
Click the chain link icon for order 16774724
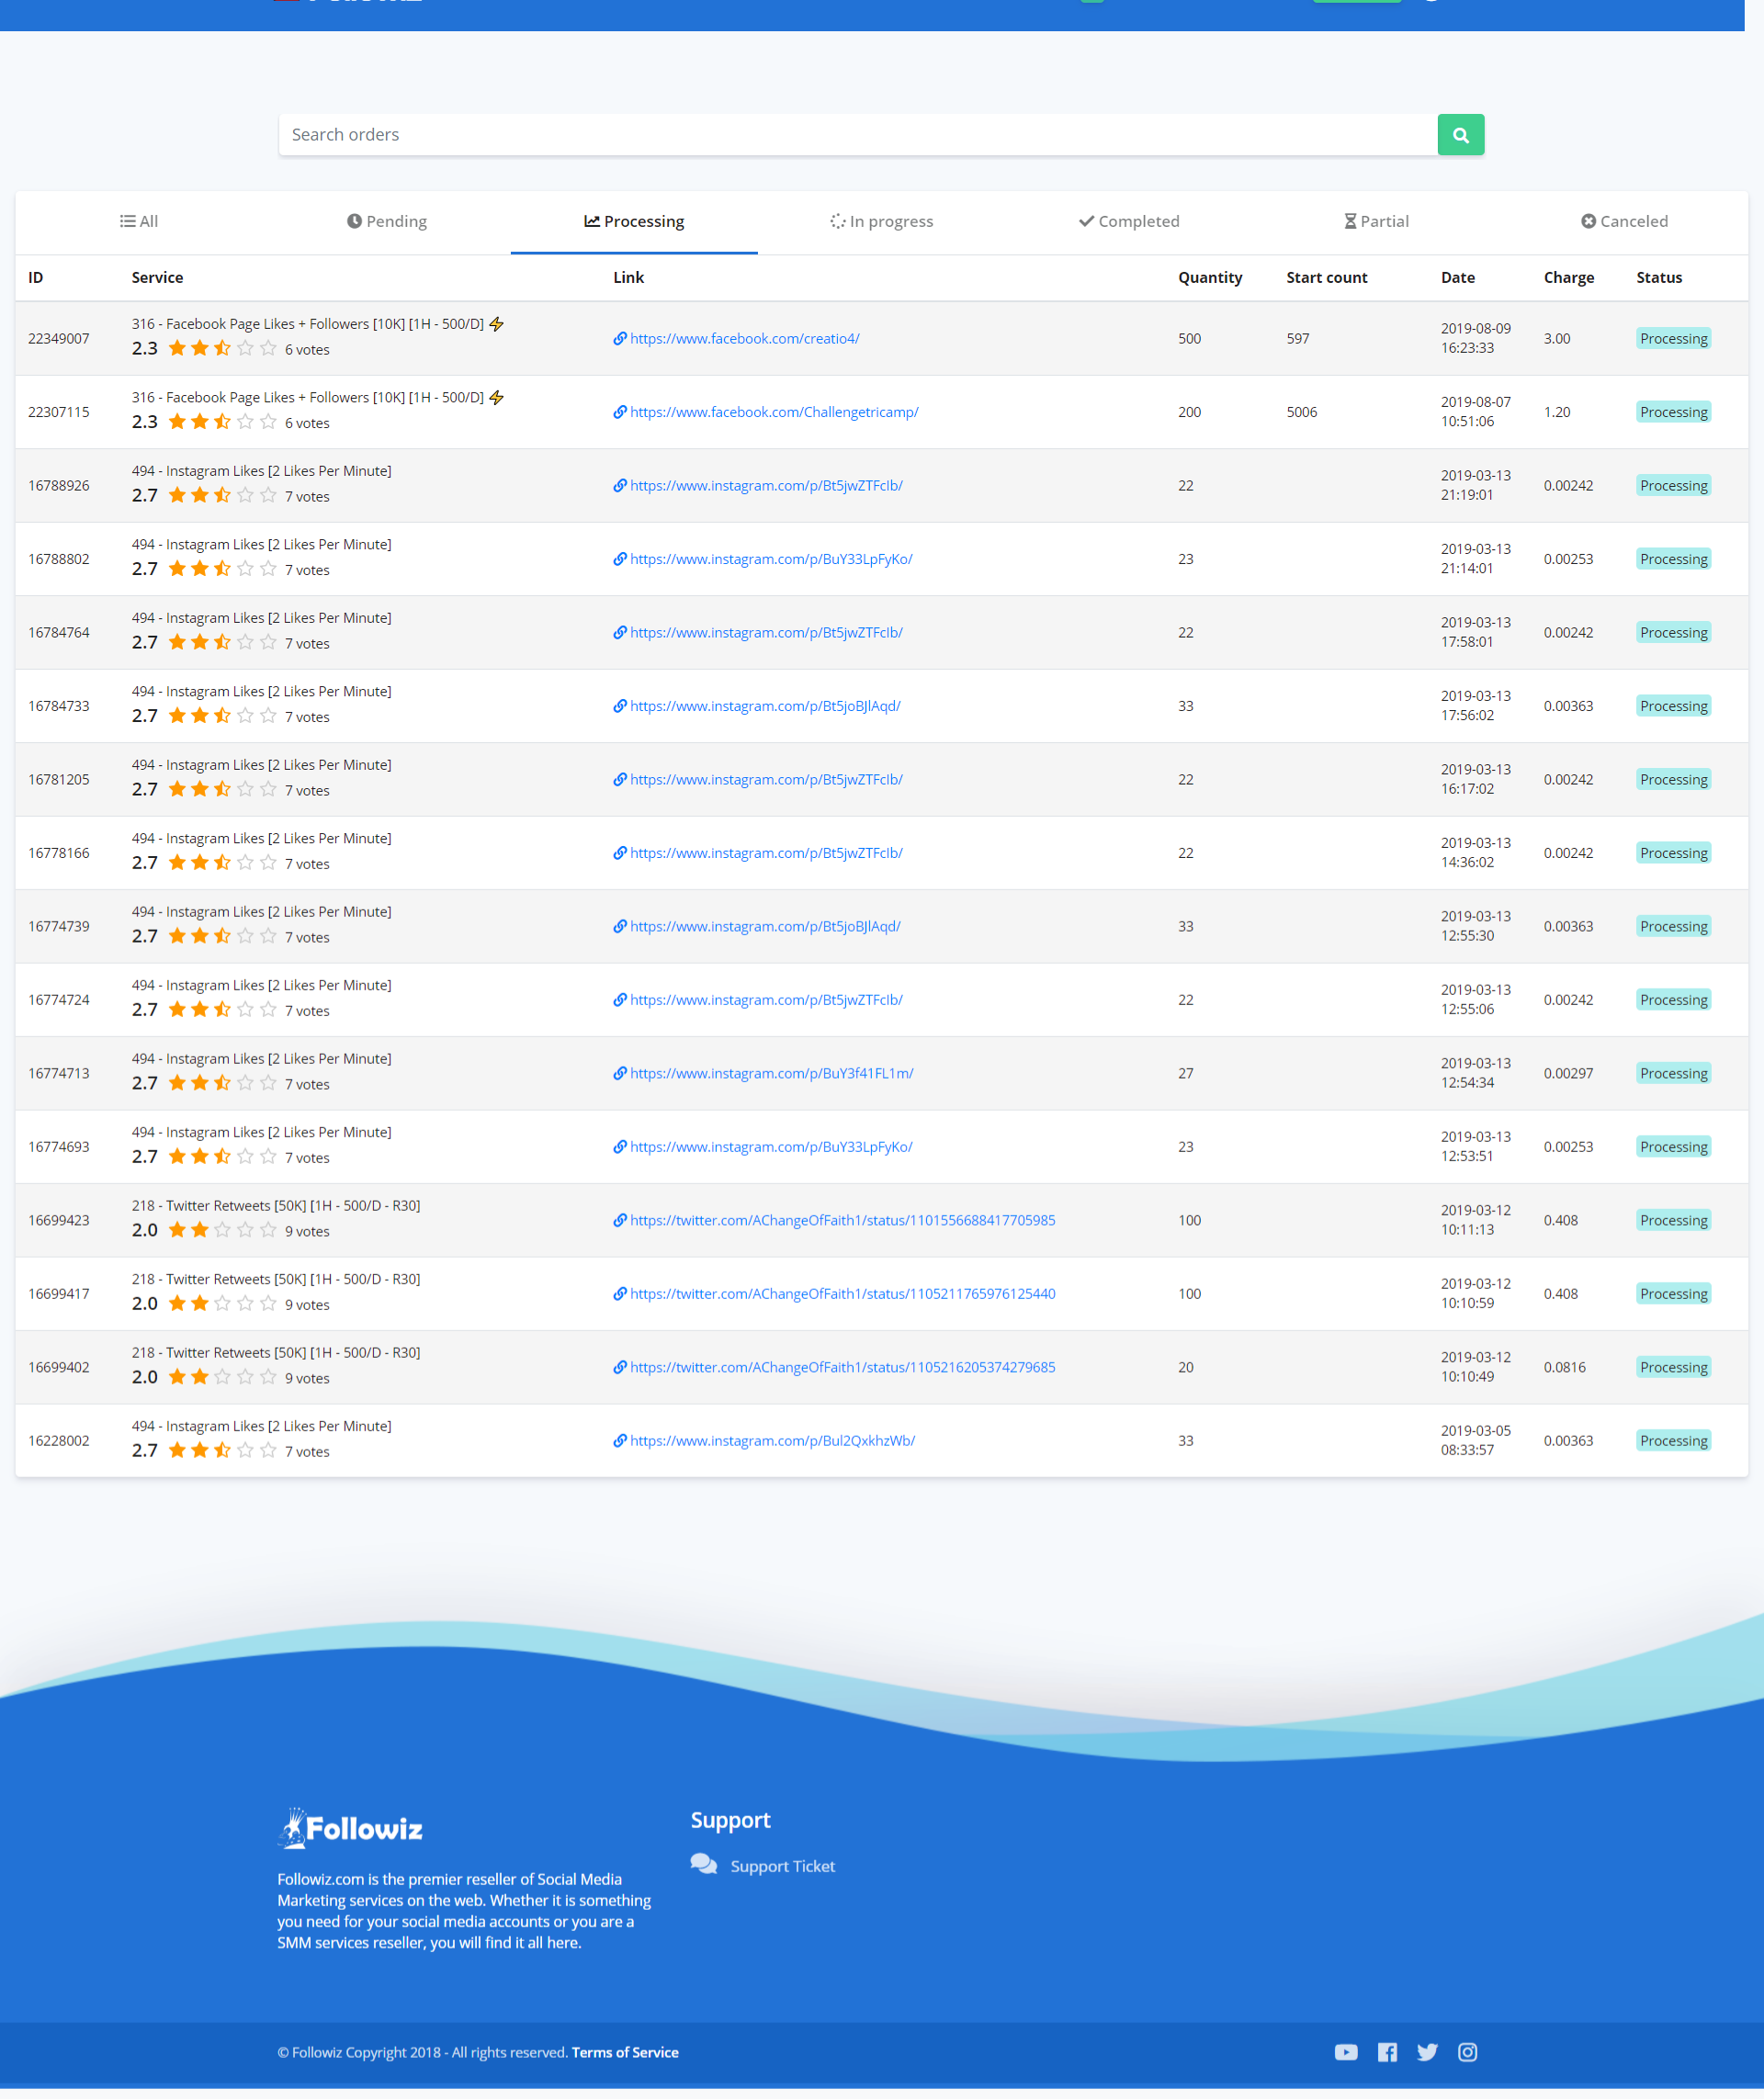point(620,1000)
